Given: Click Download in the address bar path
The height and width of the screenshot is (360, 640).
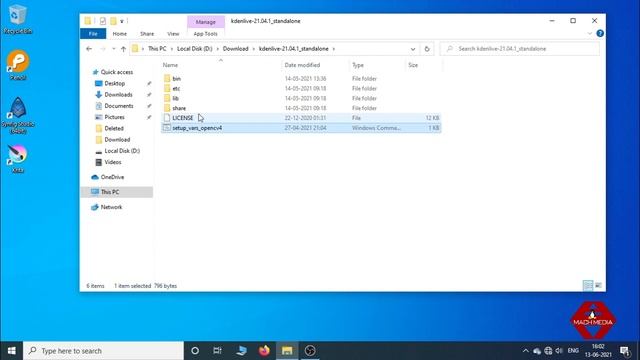Looking at the screenshot, I should [x=236, y=49].
